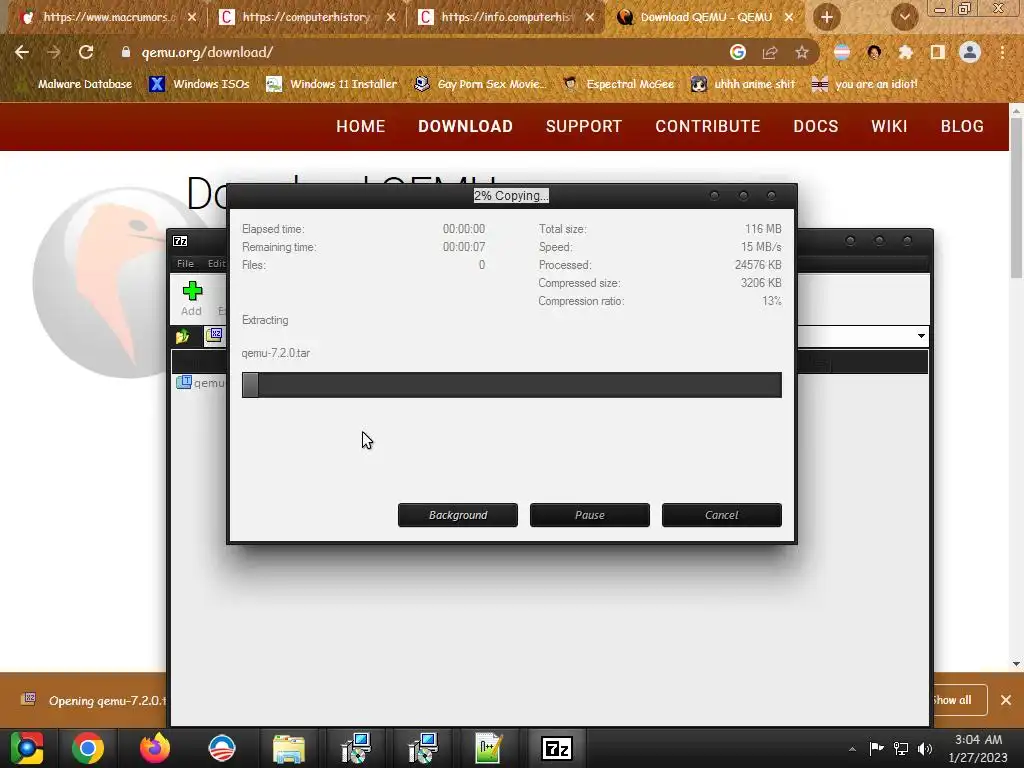Open BLOG page link
1024x768 pixels.
[x=962, y=126]
